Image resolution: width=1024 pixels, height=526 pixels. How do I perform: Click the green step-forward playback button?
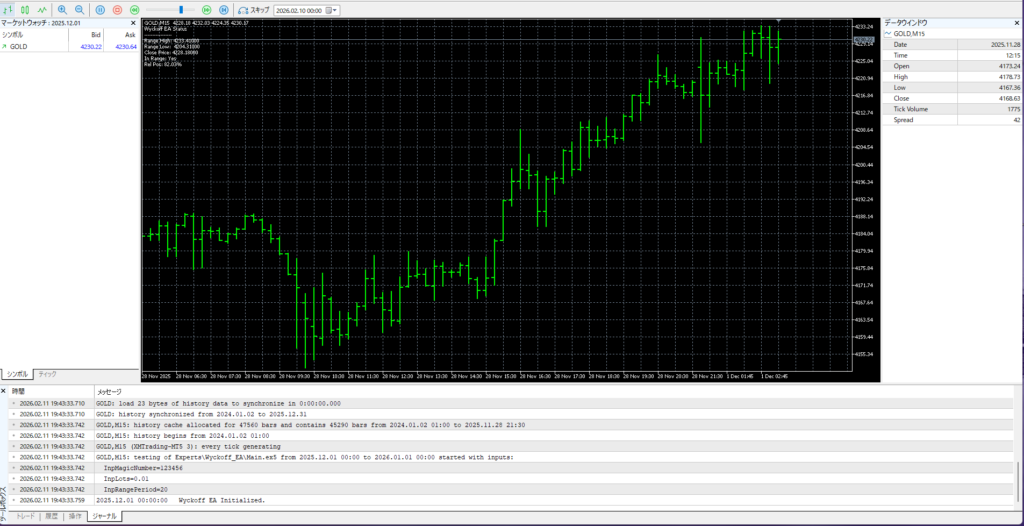(206, 9)
